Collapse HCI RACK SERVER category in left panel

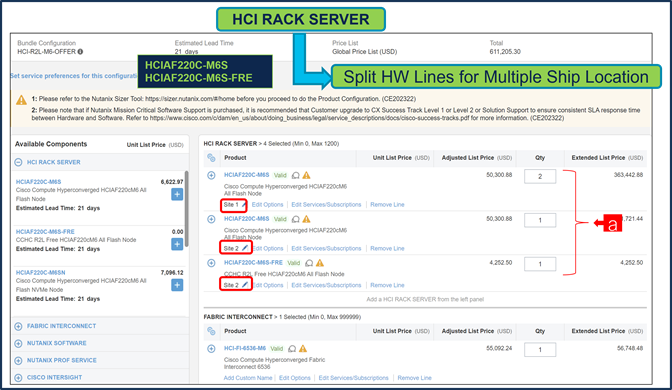[x=18, y=162]
